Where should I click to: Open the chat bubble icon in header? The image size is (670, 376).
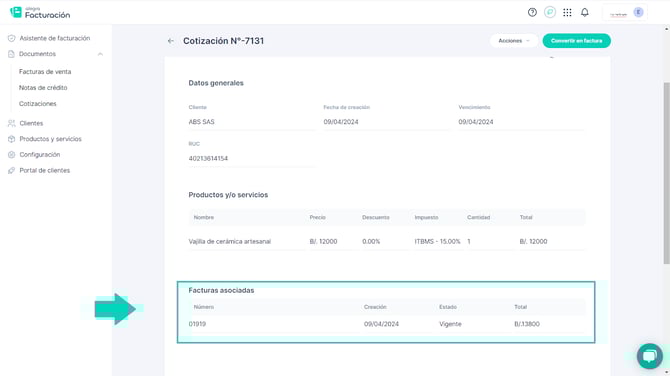point(550,12)
